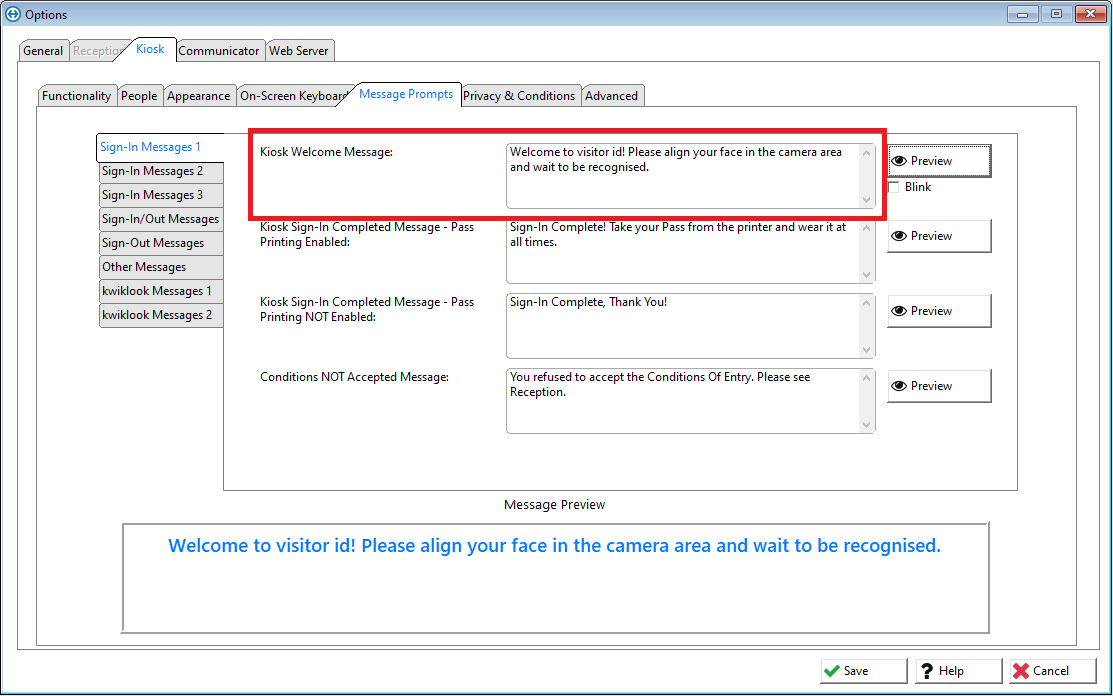Click the red X Cancel icon
Viewport: 1113px width, 696px height.
tap(1020, 671)
